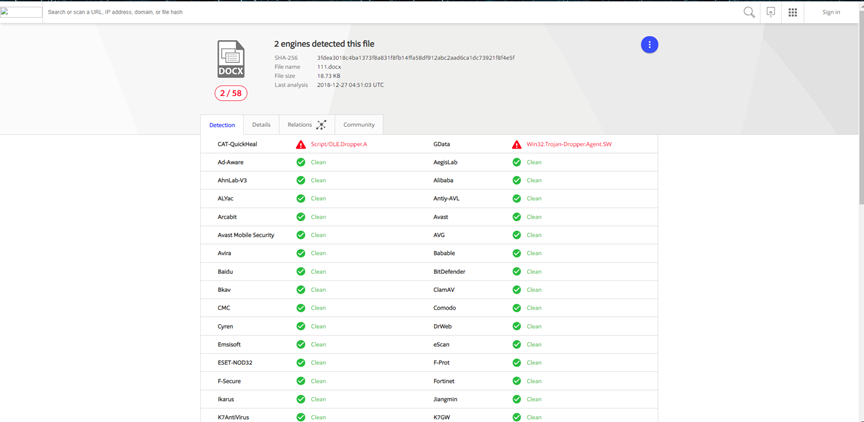Click the upload file icon
This screenshot has height=422, width=864.
771,12
